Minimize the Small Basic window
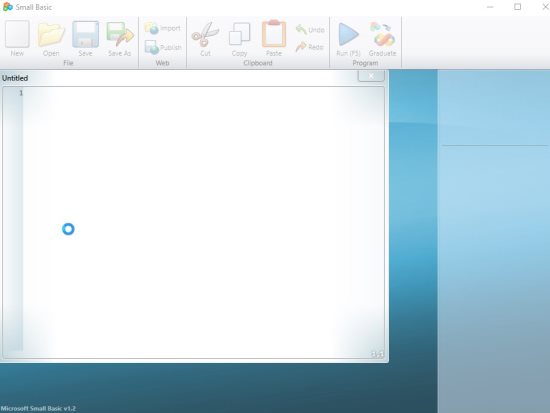The image size is (550, 413). (x=490, y=7)
